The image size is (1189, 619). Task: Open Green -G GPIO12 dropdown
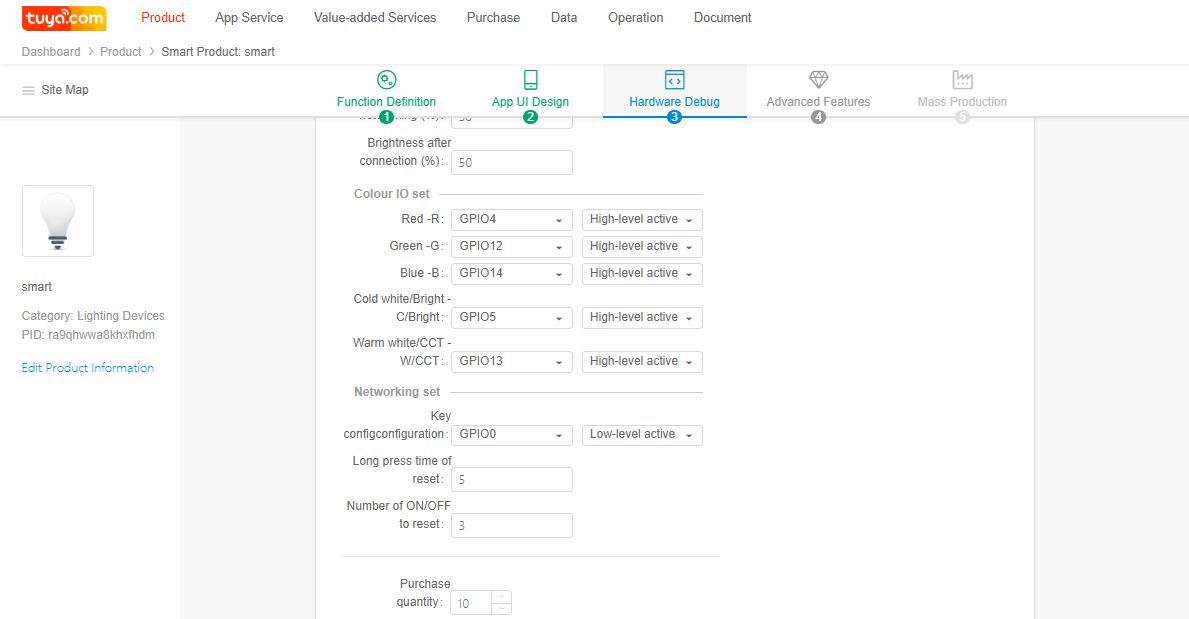point(512,247)
